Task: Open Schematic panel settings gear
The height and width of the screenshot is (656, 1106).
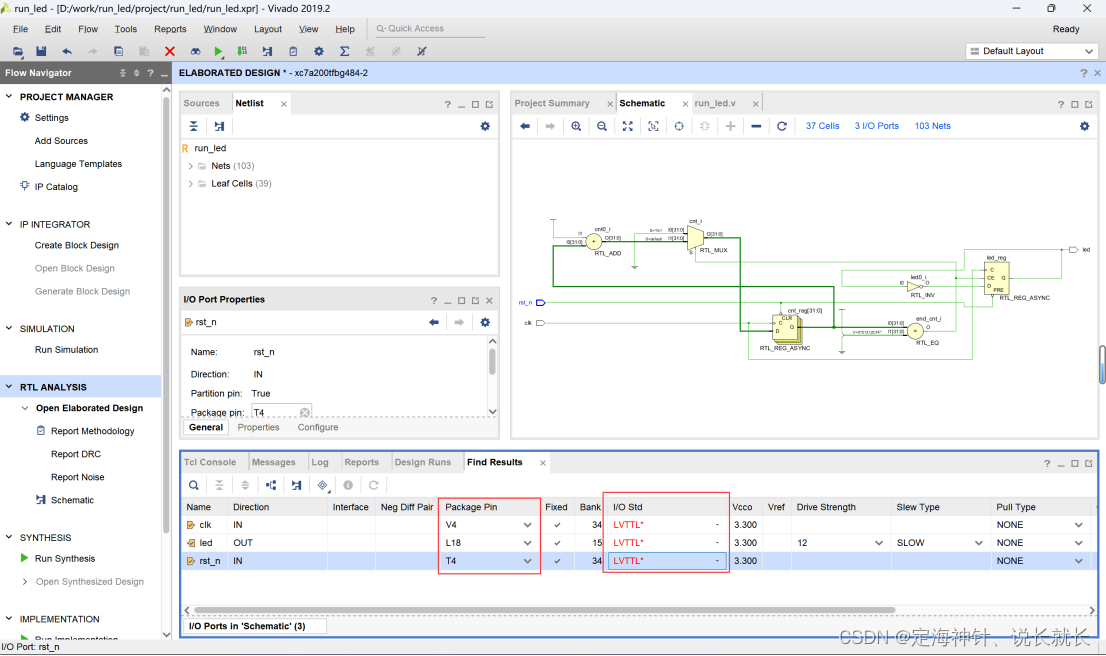Action: coord(1084,126)
